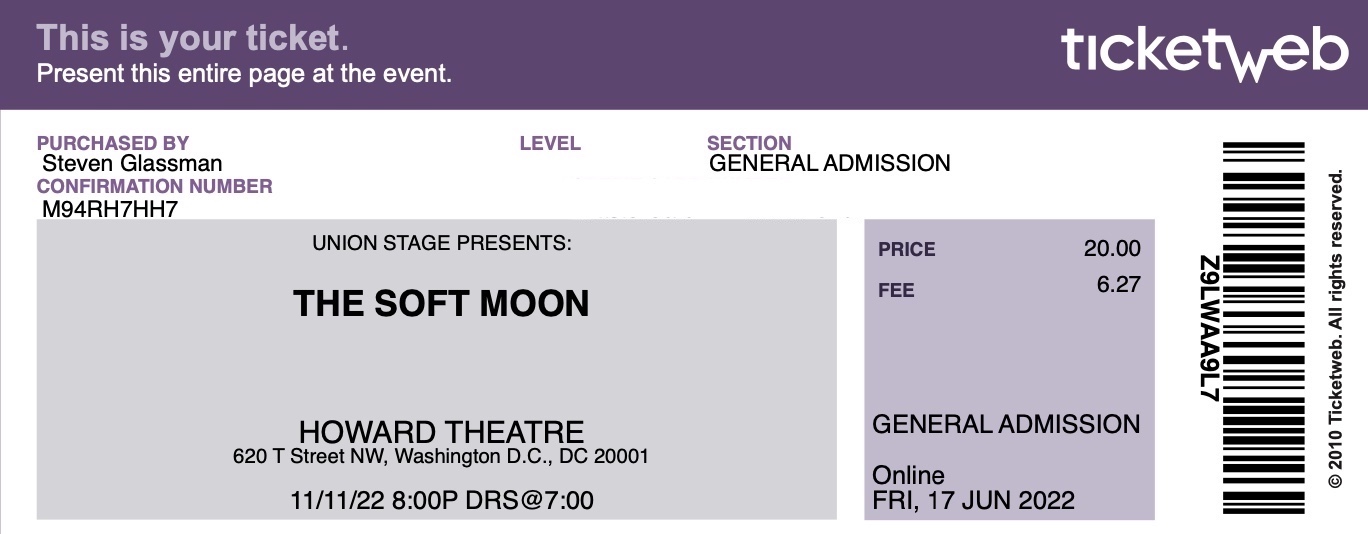This screenshot has width=1368, height=534.
Task: Click the price value 20.00
Action: (x=1112, y=249)
